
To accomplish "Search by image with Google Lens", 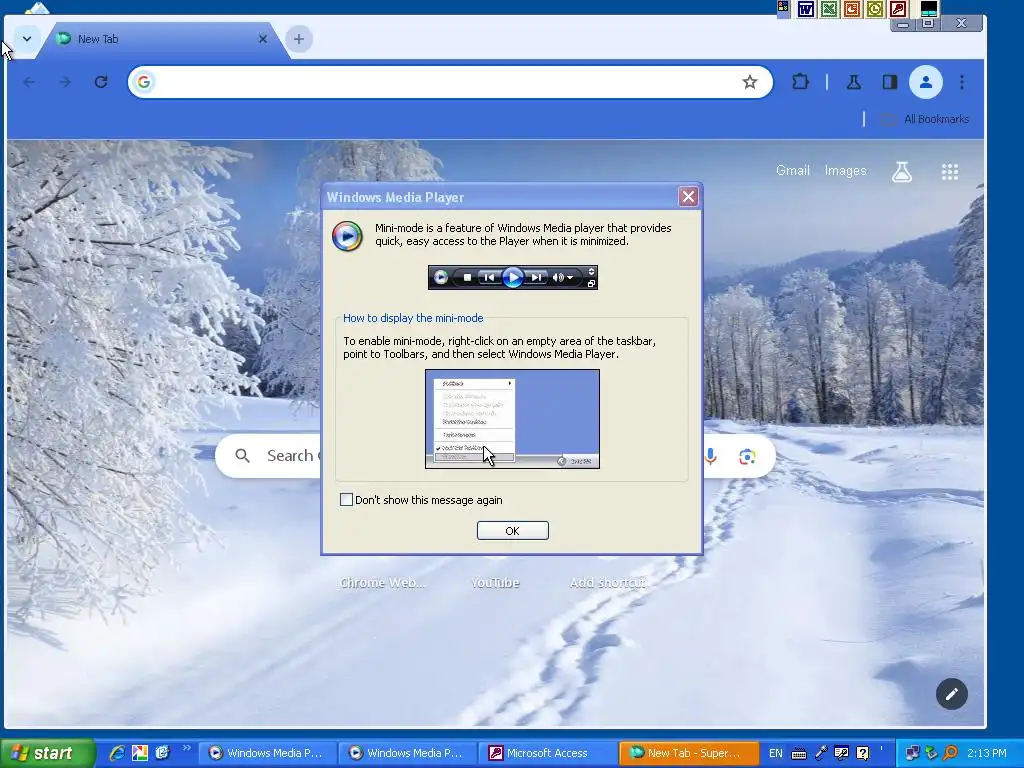I will (x=747, y=456).
